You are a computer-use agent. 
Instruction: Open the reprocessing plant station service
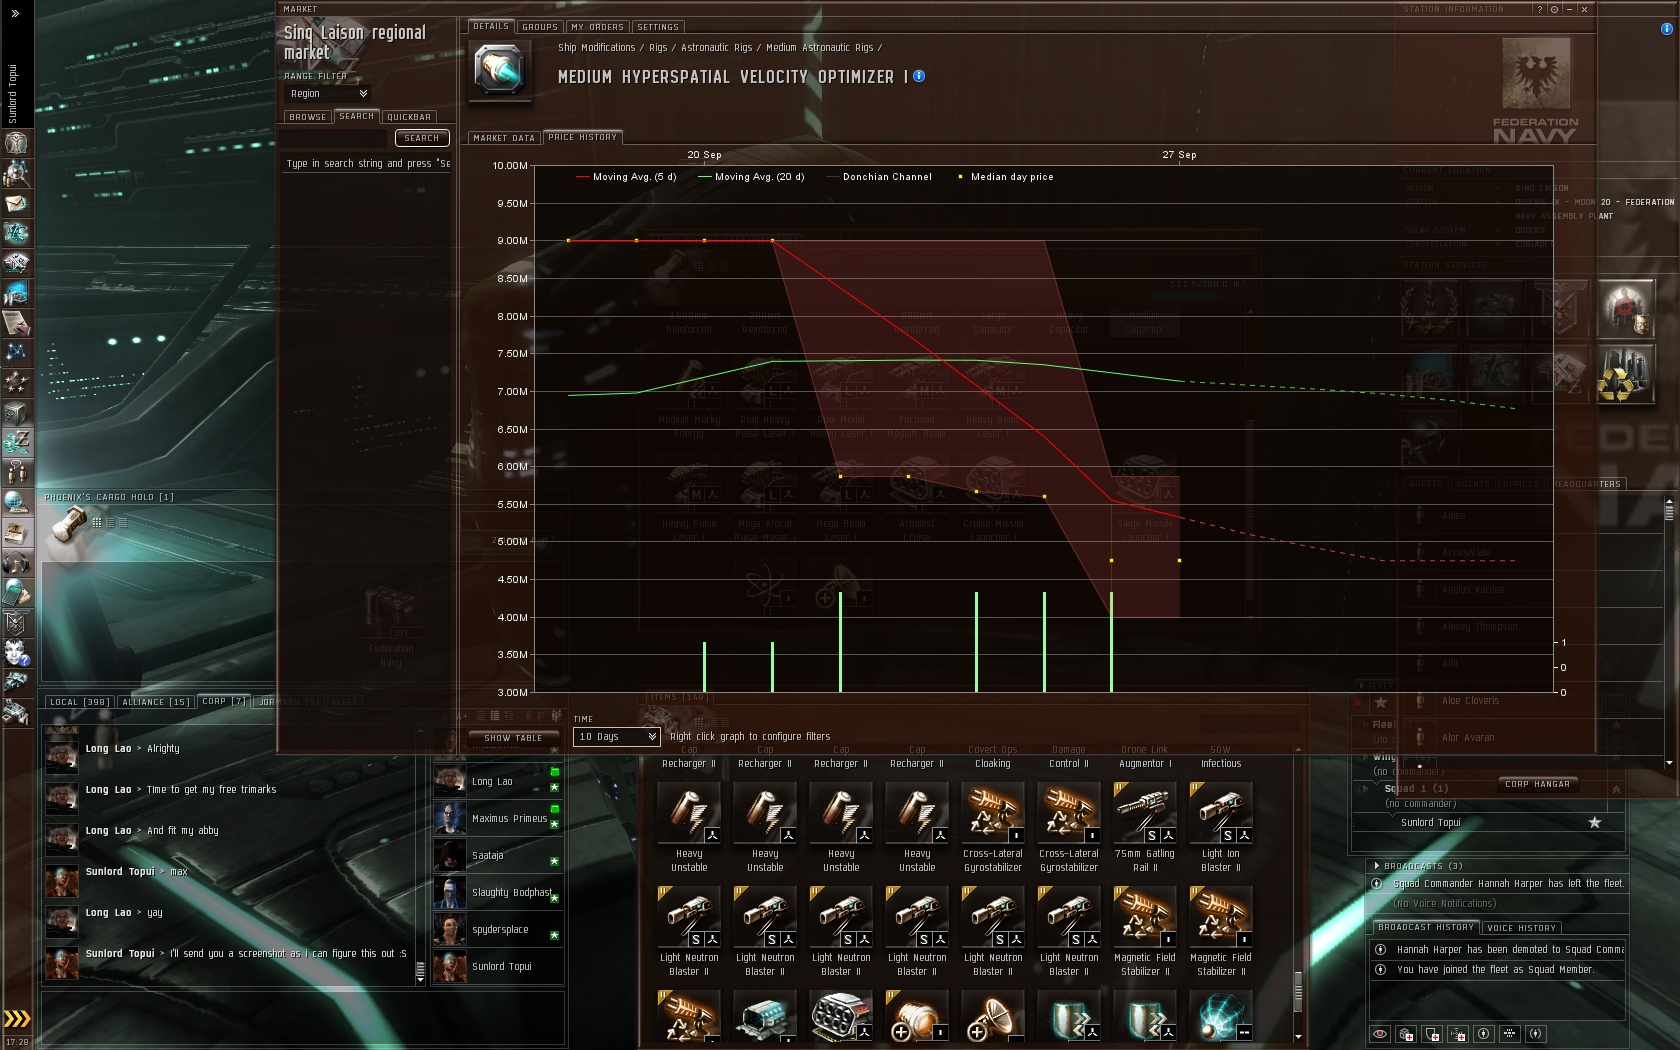[1625, 376]
